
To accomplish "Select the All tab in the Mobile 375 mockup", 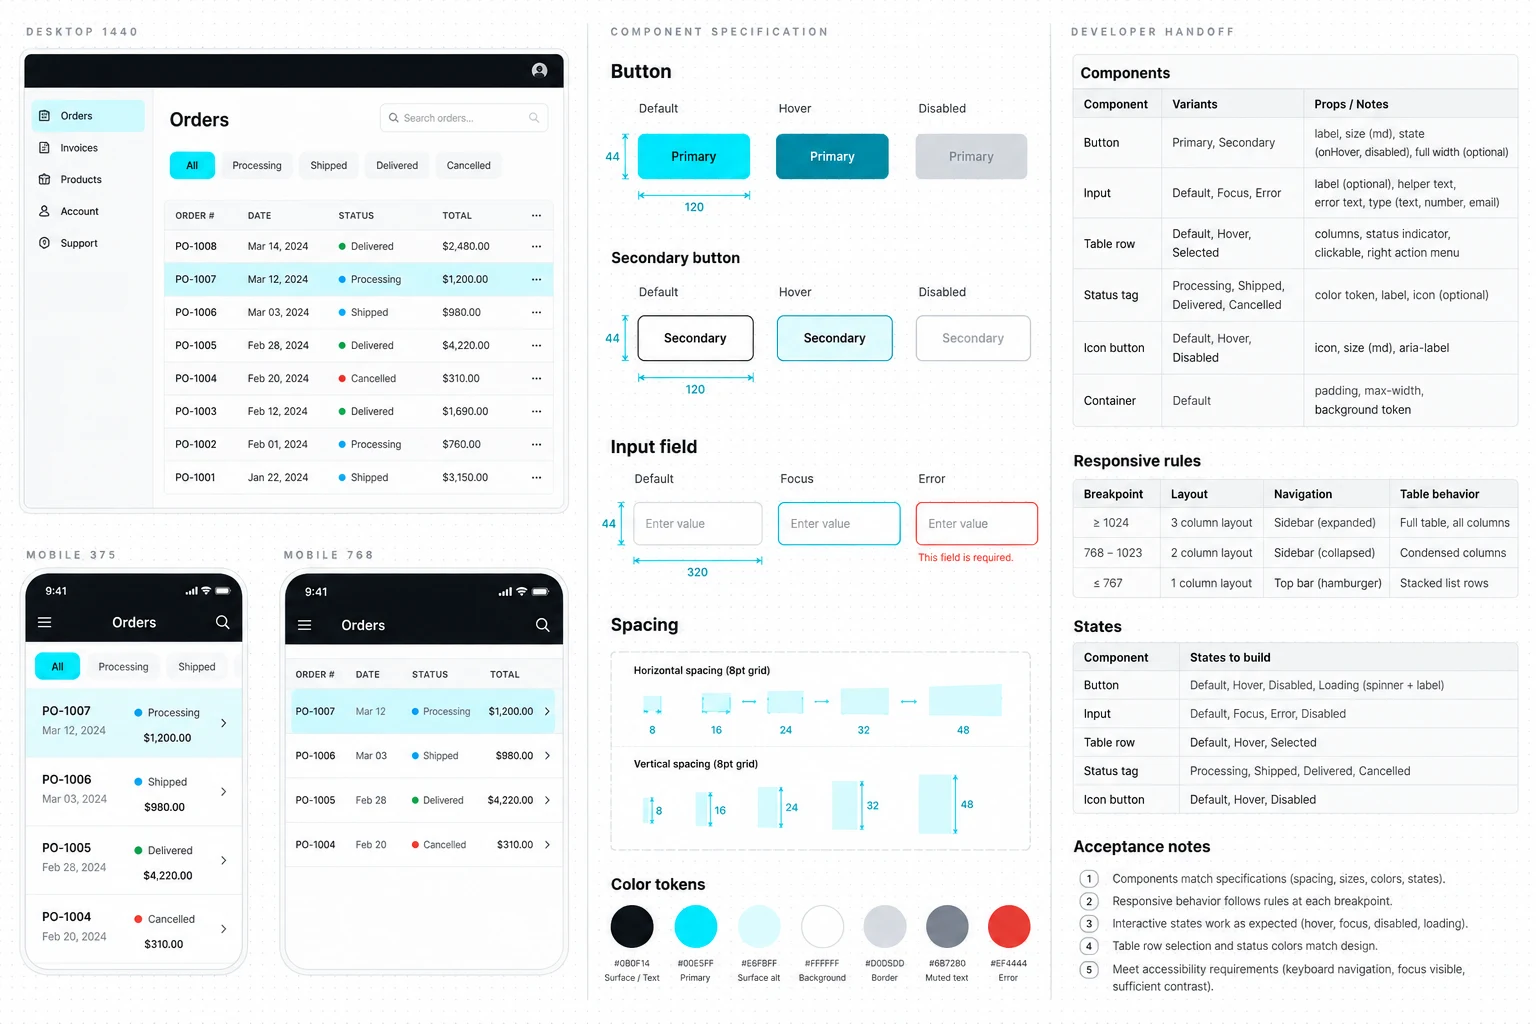I will point(57,667).
